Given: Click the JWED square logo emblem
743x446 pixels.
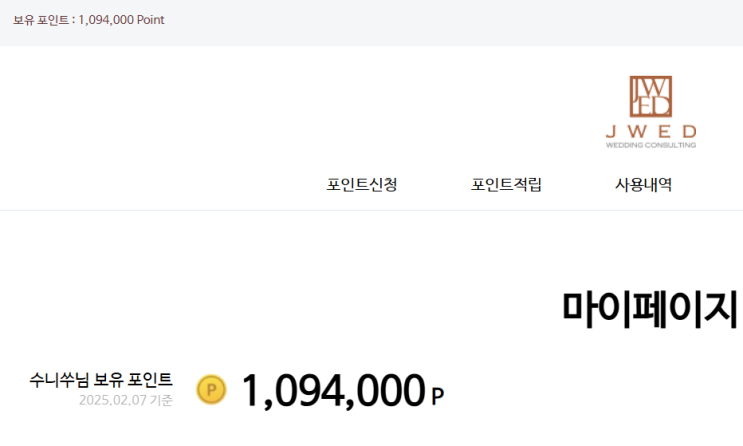Looking at the screenshot, I should (x=650, y=96).
